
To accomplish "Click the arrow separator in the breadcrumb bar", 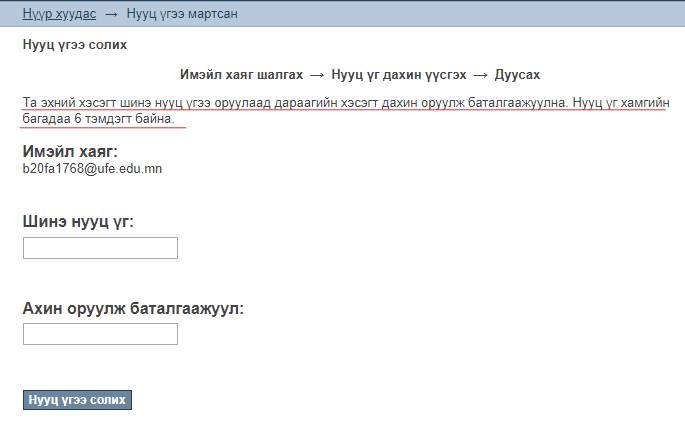I will 111,14.
